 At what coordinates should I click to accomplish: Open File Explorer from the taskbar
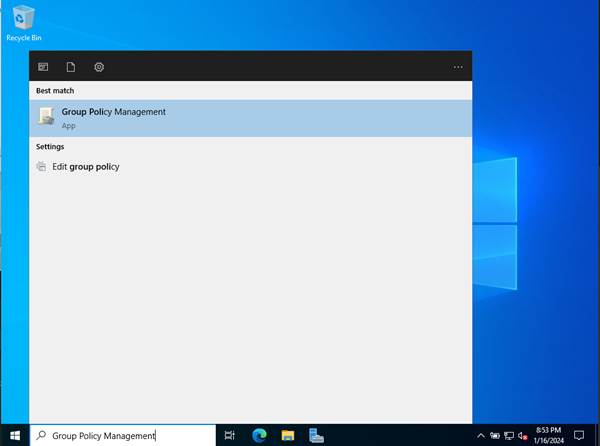(288, 435)
